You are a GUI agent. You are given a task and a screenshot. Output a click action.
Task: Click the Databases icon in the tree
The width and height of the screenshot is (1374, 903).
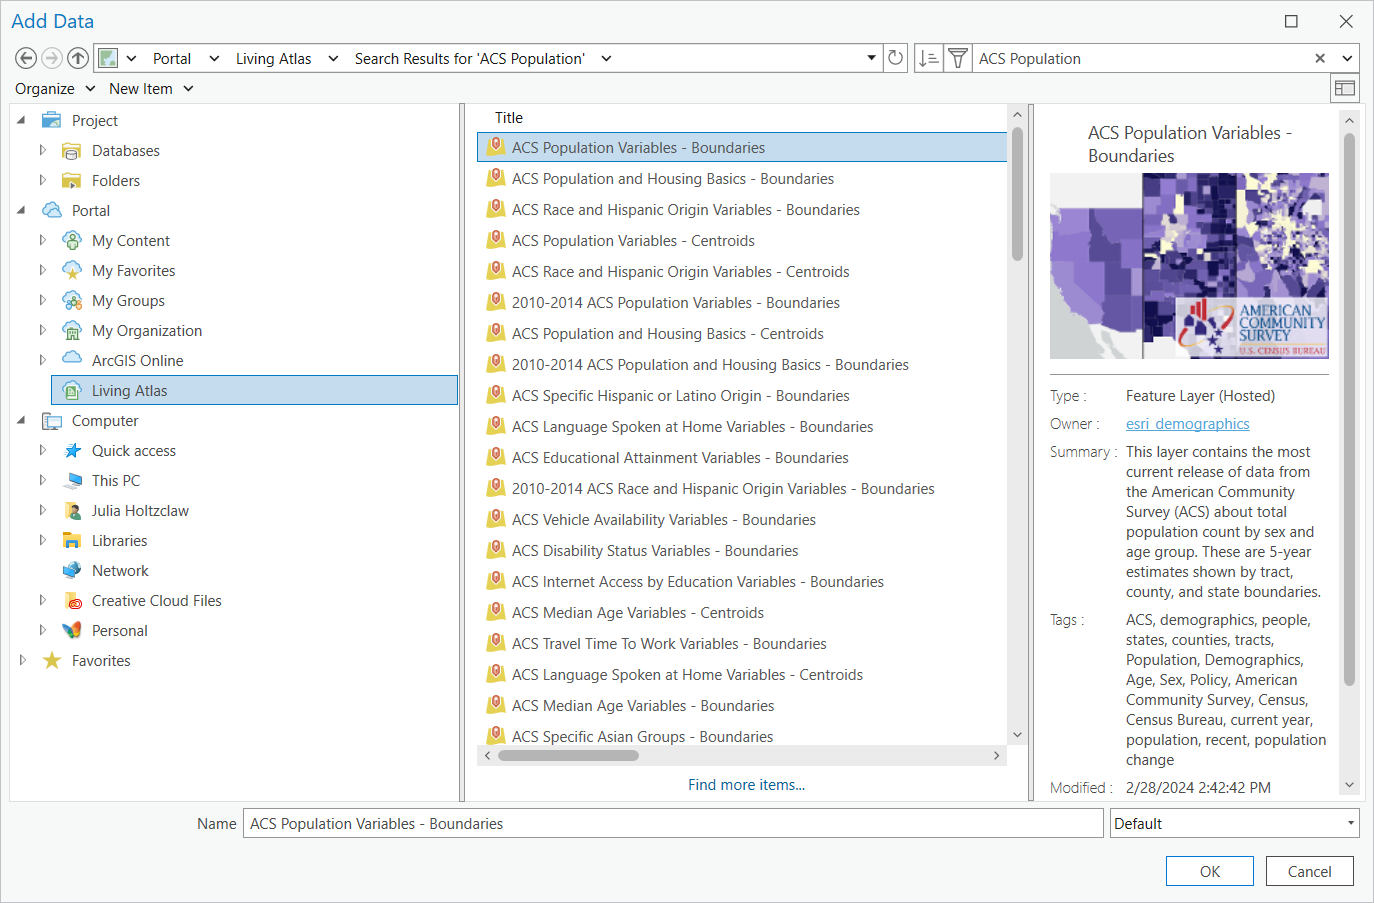(71, 151)
